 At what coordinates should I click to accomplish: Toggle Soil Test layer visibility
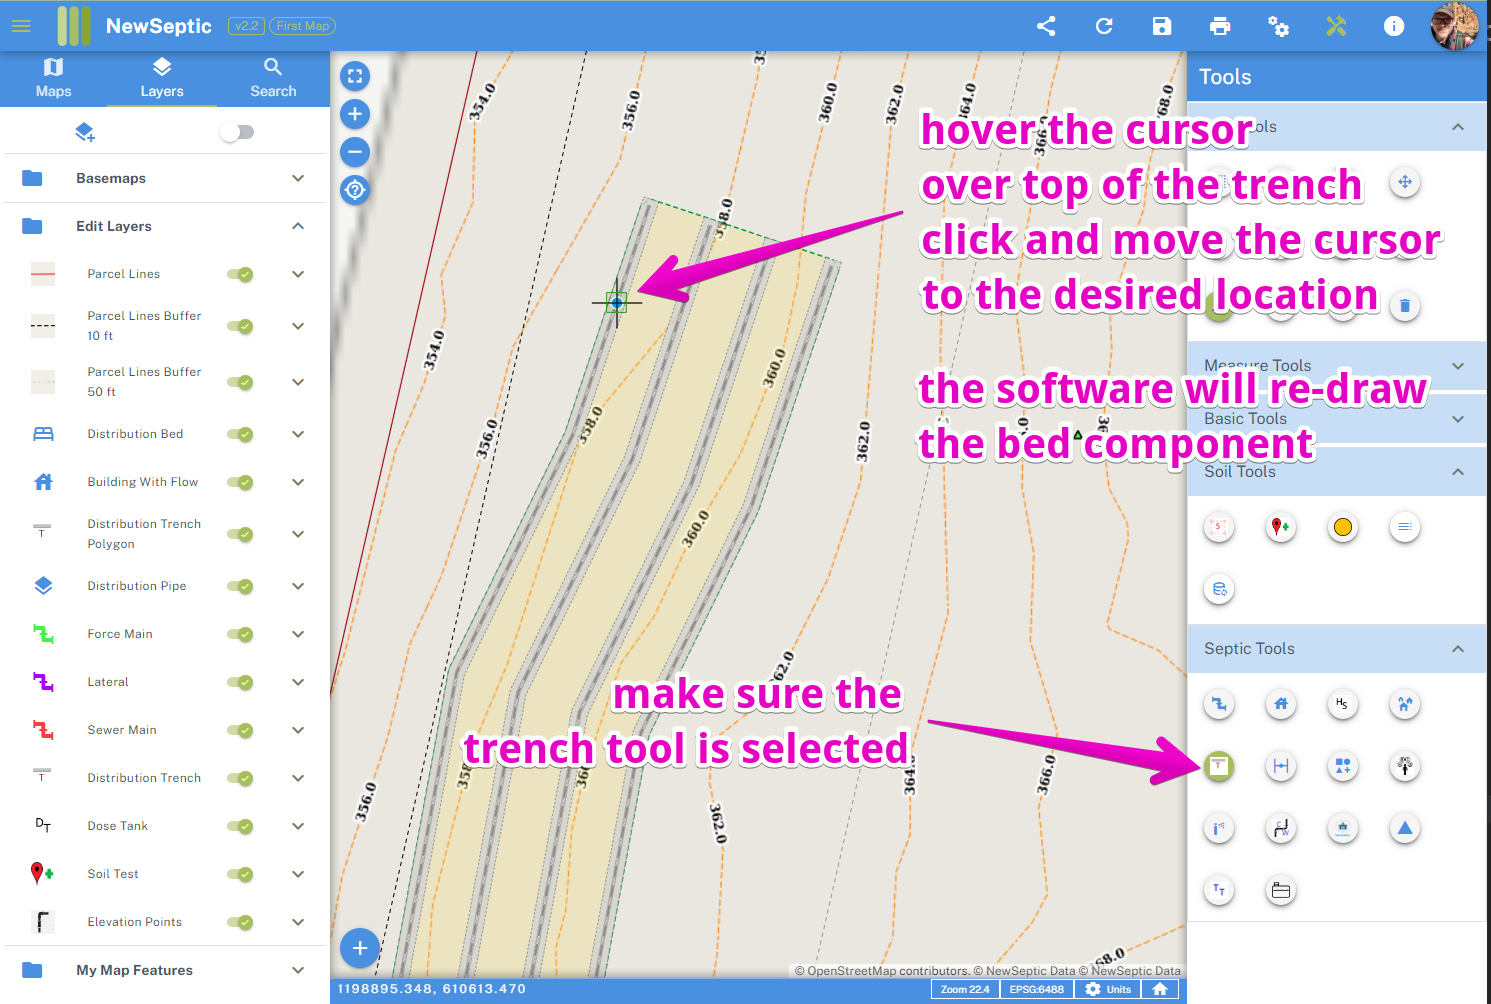pyautogui.click(x=240, y=874)
